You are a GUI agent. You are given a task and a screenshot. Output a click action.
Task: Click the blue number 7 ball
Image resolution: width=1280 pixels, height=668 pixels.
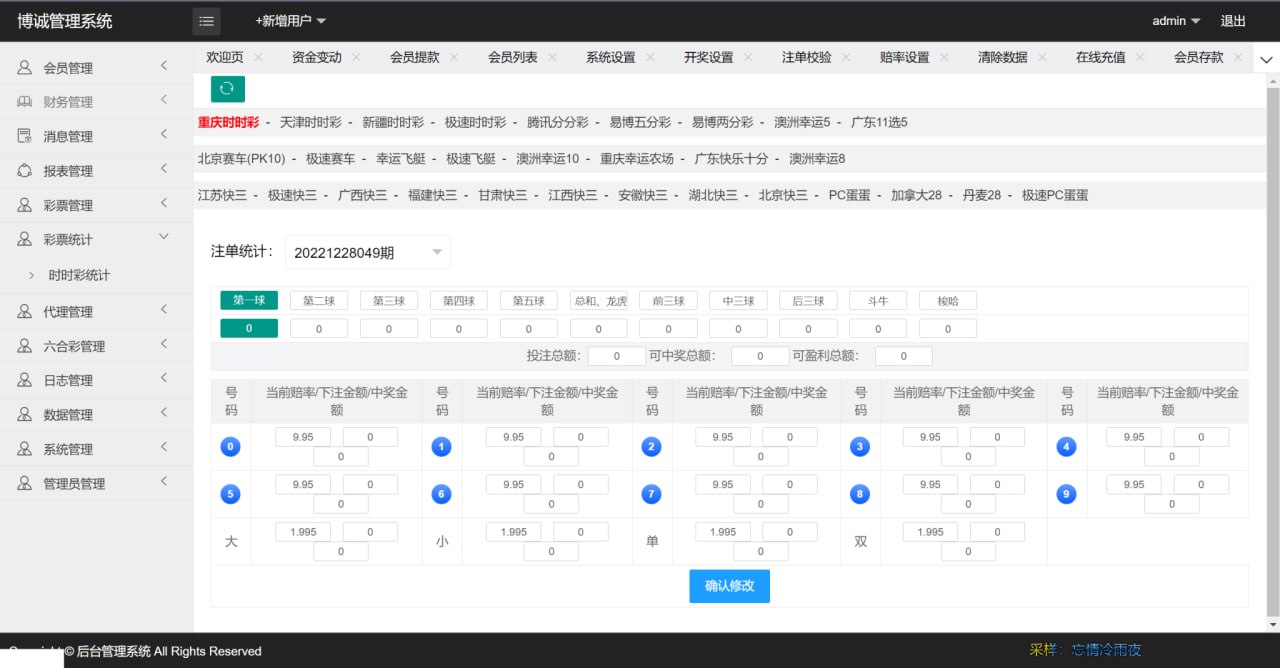coord(651,494)
